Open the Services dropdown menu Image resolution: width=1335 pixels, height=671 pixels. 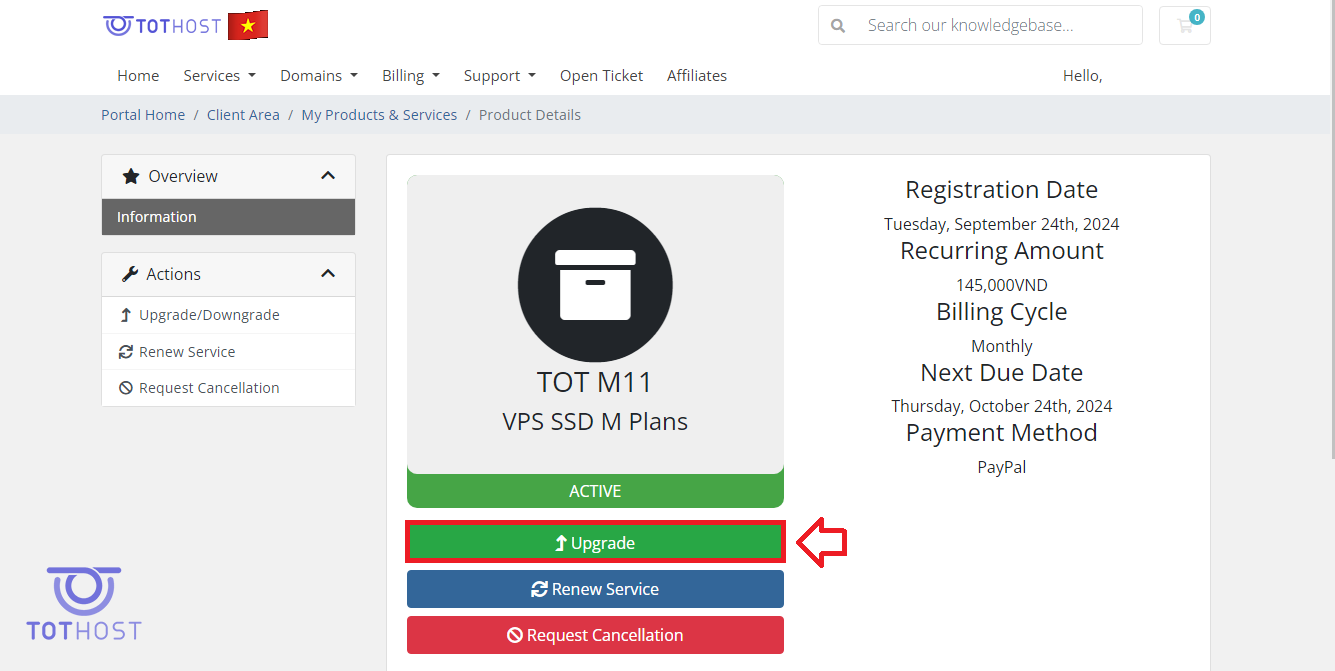click(219, 76)
